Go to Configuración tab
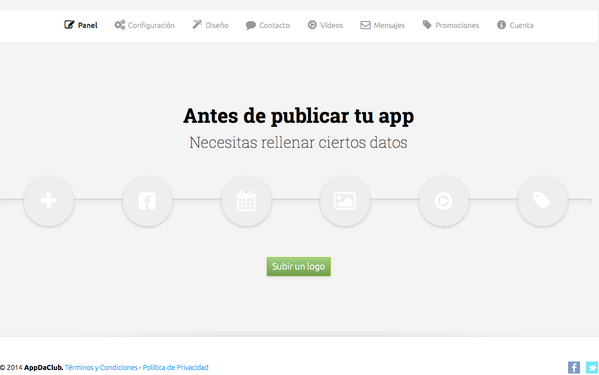599x375 pixels. tap(144, 25)
